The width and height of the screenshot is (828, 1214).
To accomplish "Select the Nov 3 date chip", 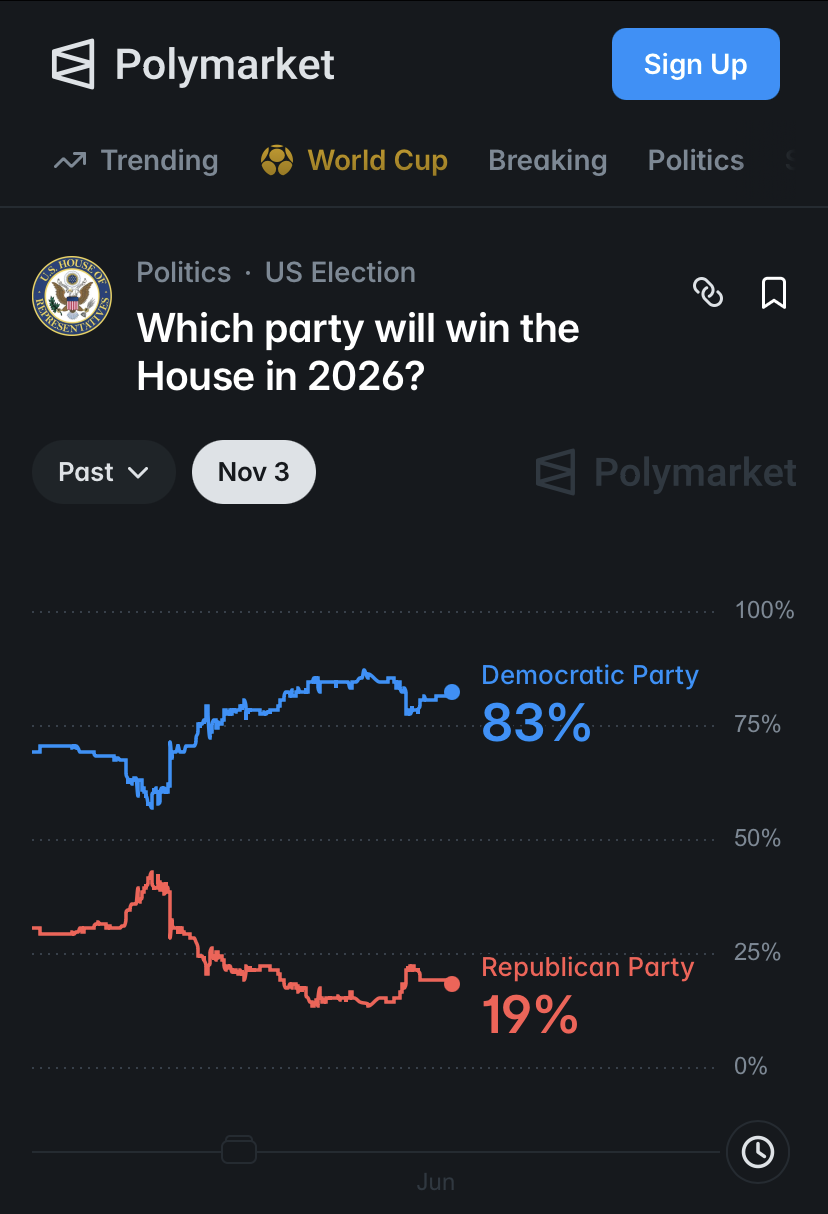I will pyautogui.click(x=254, y=472).
